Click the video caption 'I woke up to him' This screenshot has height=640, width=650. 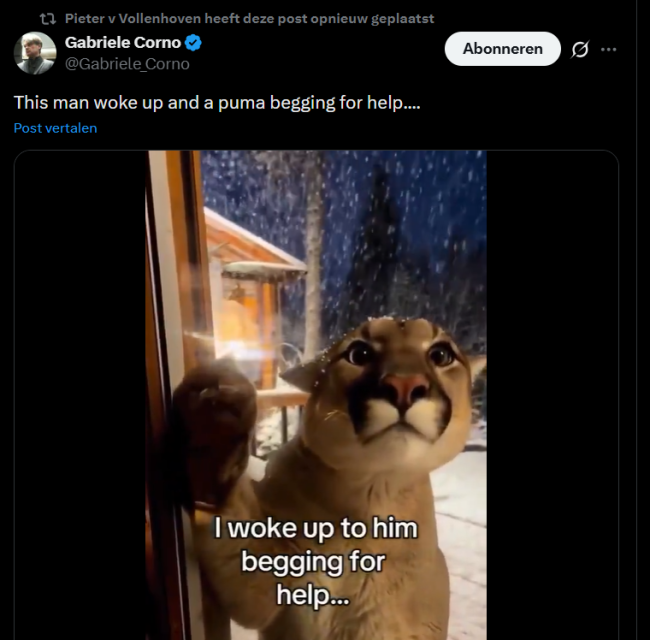tap(315, 527)
